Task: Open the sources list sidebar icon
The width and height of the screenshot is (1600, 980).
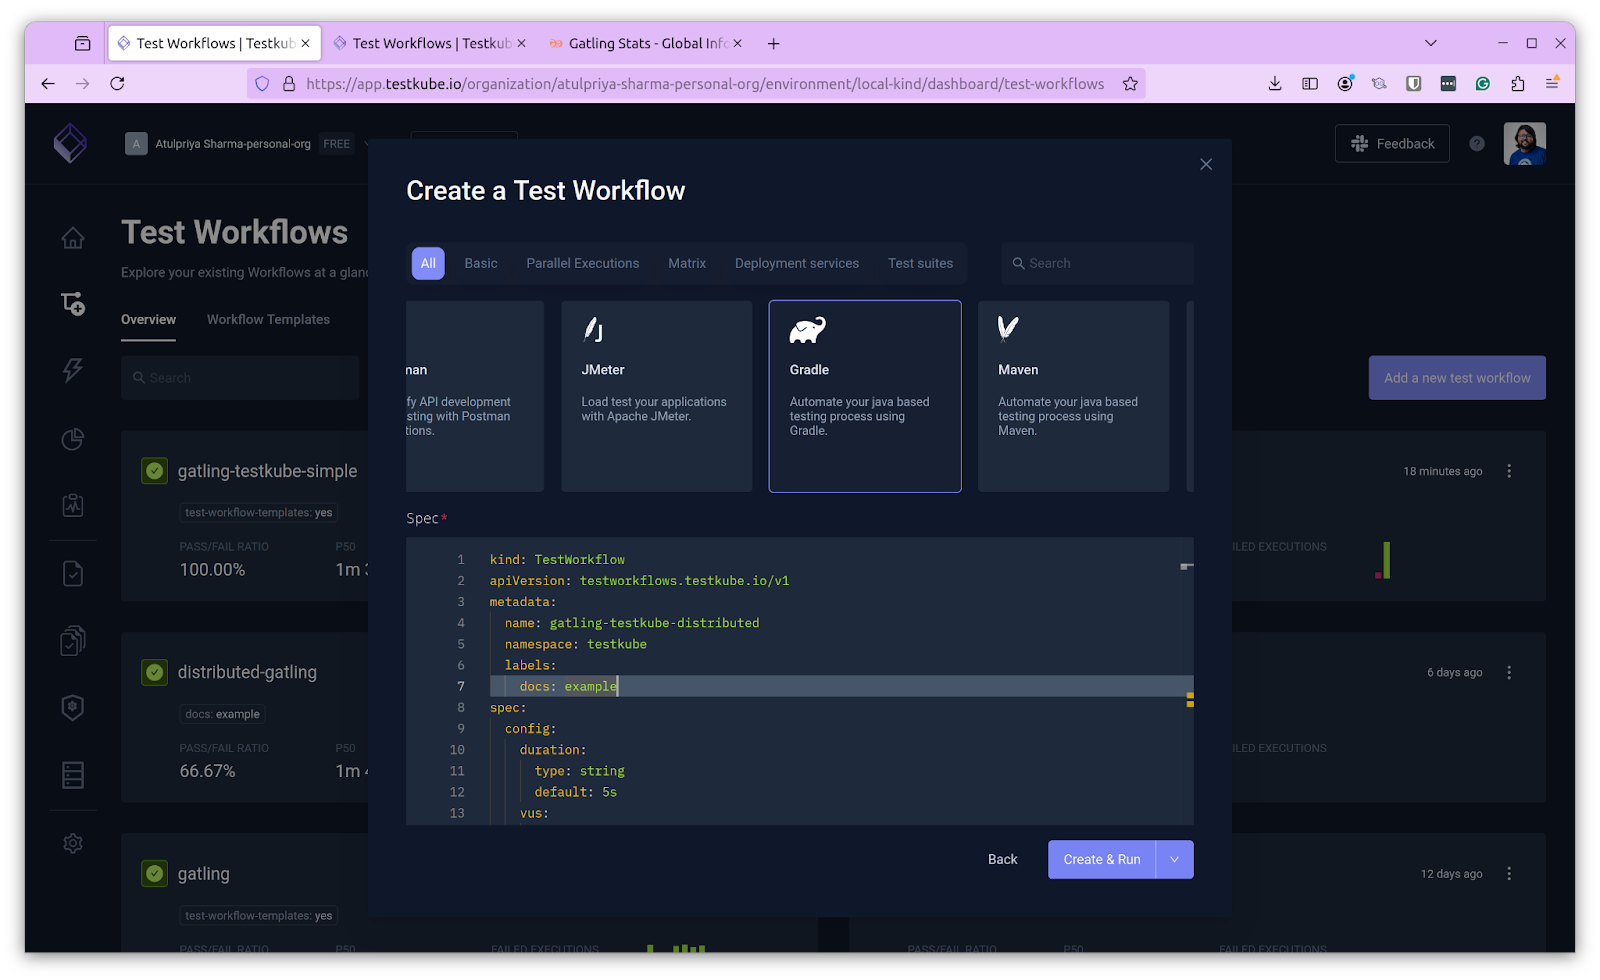Action: [73, 775]
